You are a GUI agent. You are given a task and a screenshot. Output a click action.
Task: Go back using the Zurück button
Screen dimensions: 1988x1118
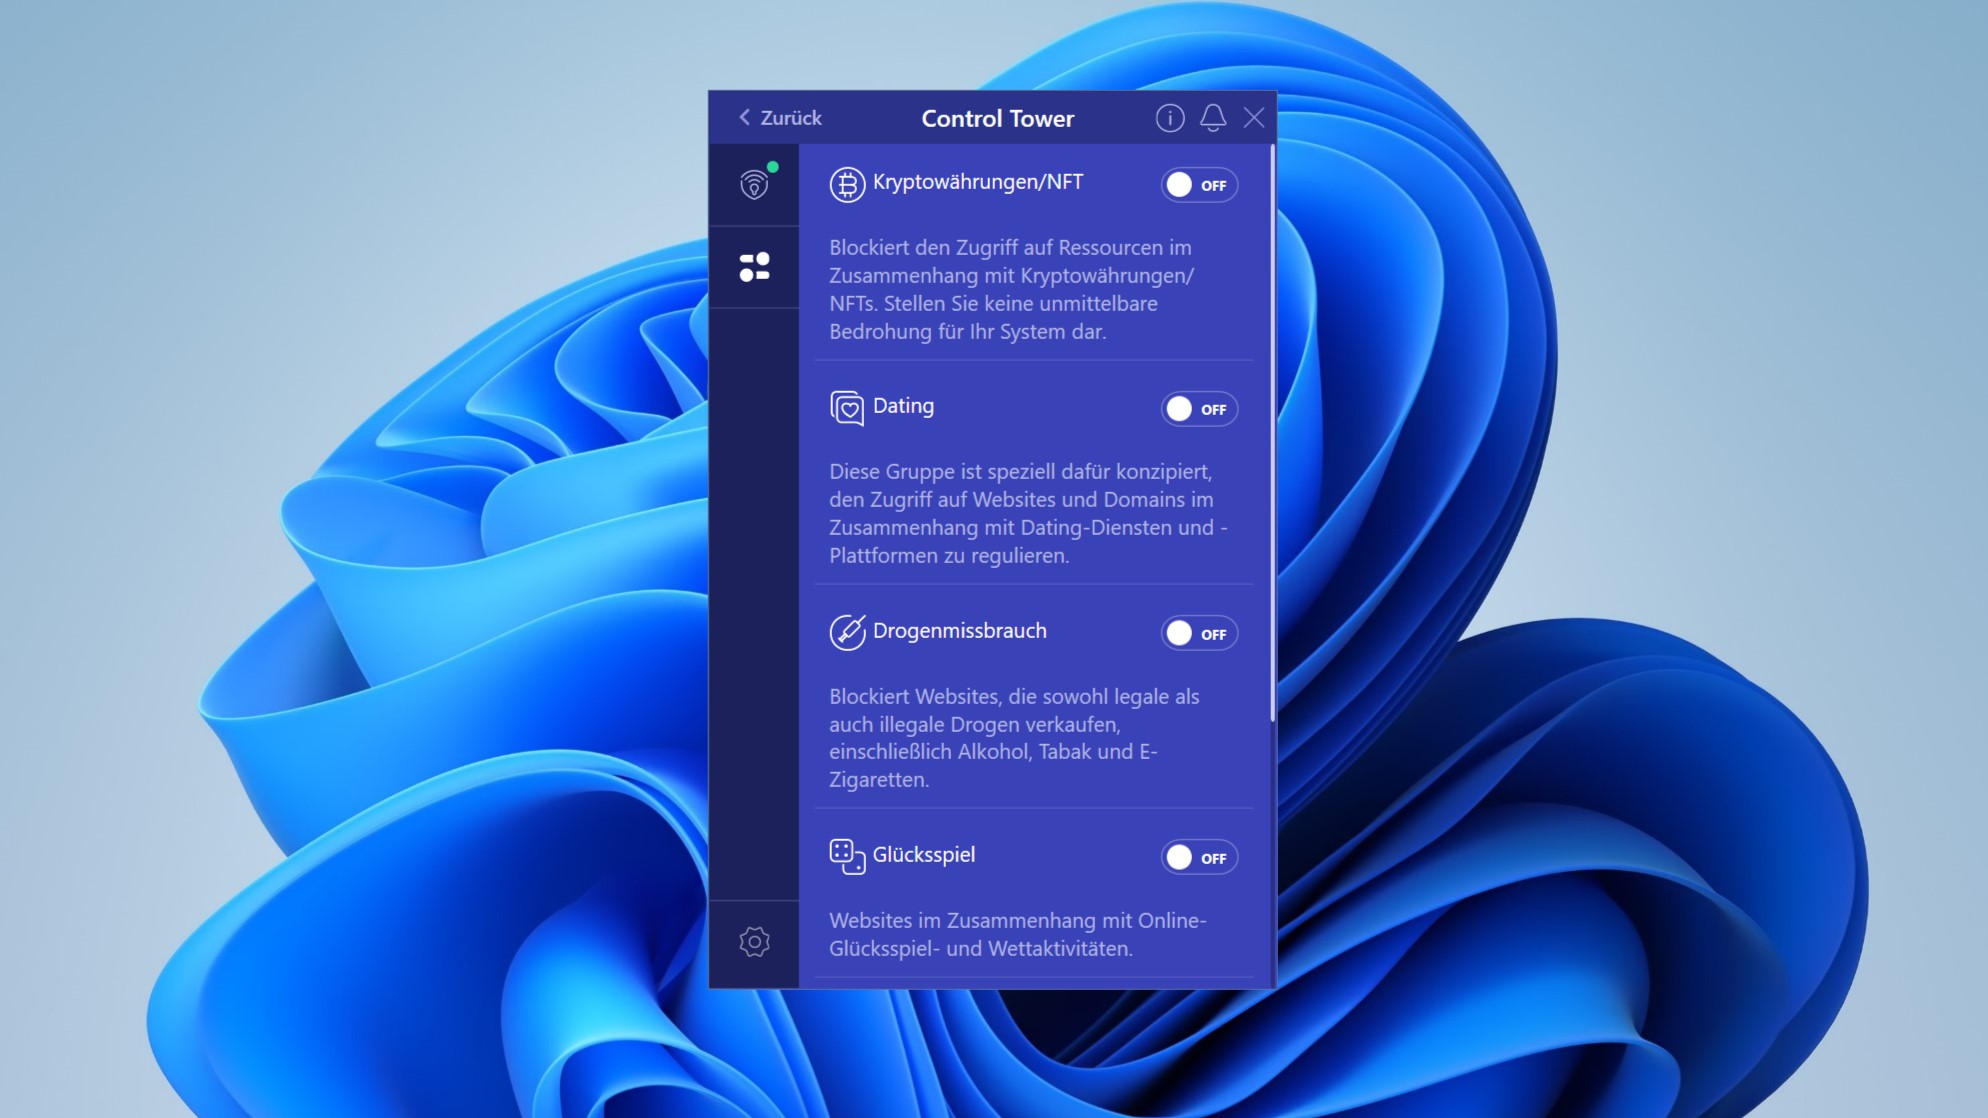coord(780,118)
